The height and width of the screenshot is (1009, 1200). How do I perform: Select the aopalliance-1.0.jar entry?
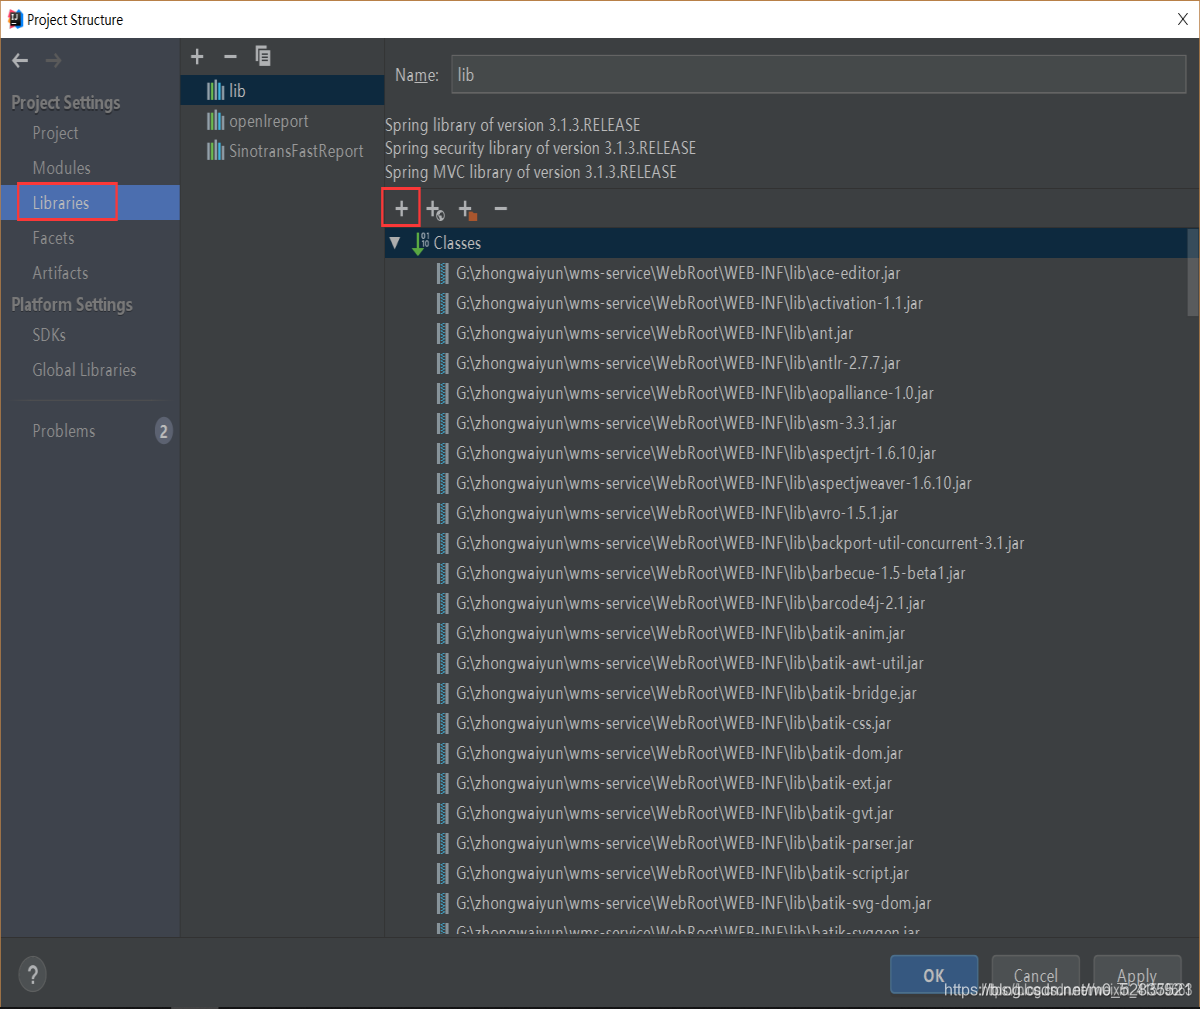(x=695, y=393)
